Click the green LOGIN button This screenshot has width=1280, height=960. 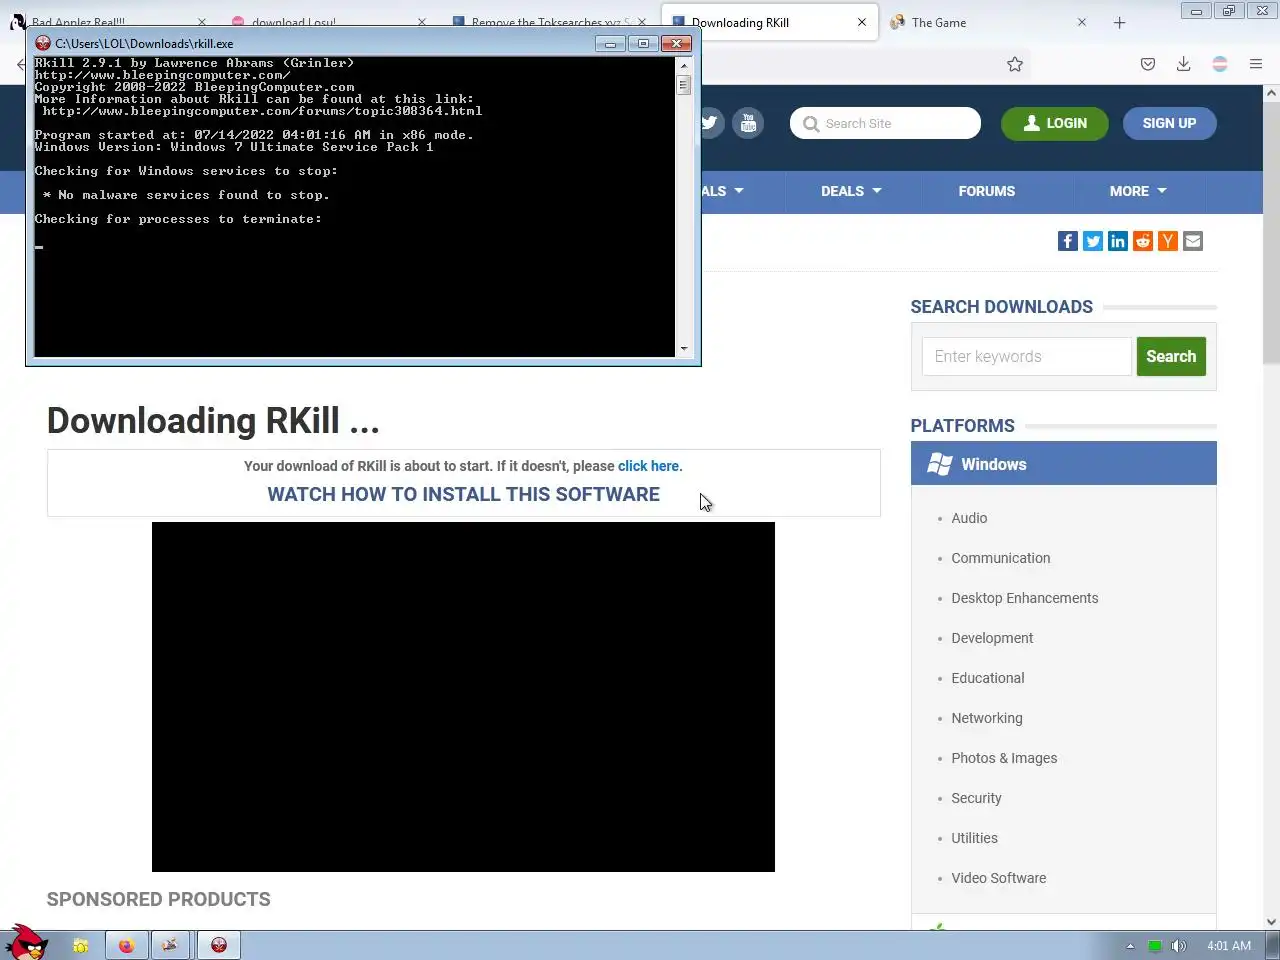click(1055, 123)
